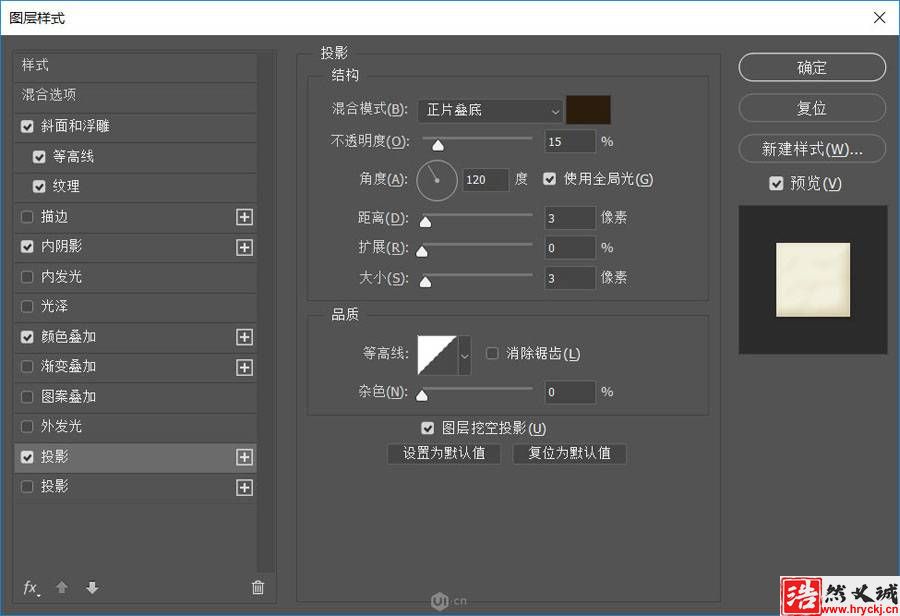Click 复位为默认值 button
The width and height of the screenshot is (900, 616).
(569, 454)
